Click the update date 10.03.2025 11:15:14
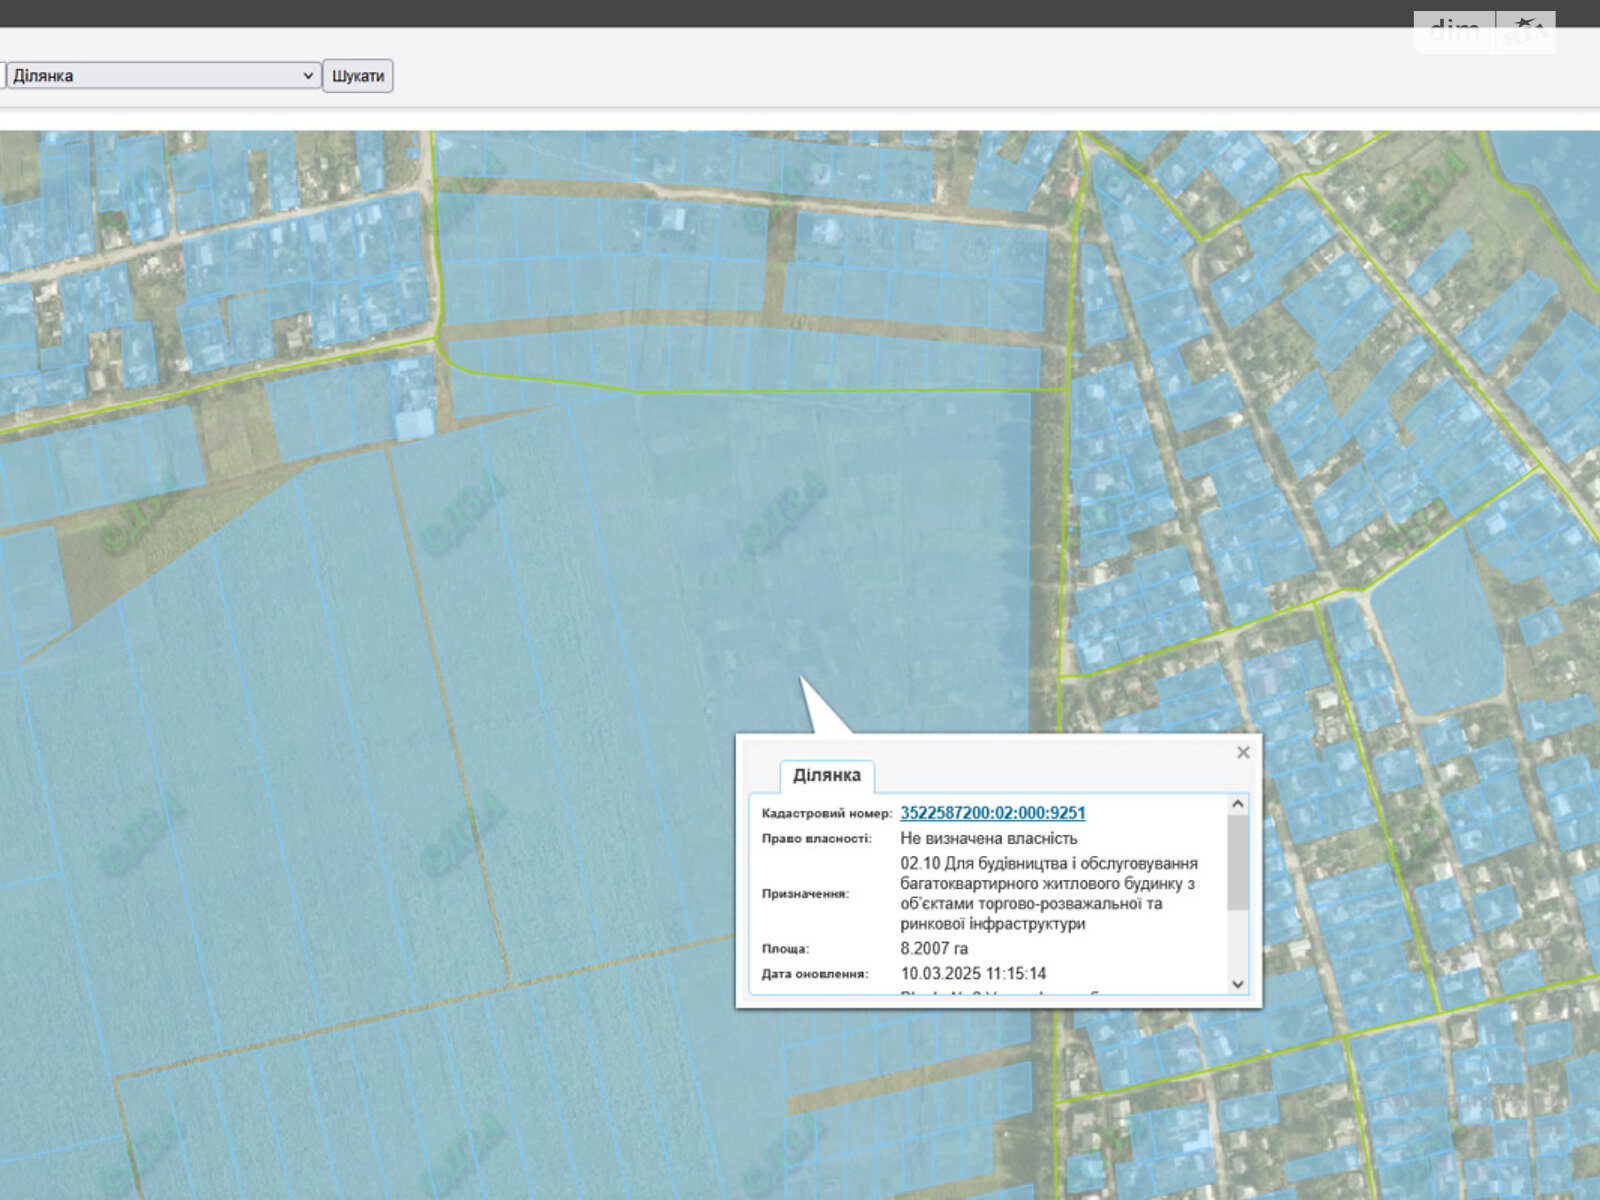Screen dimensions: 1600x1200 click(973, 973)
